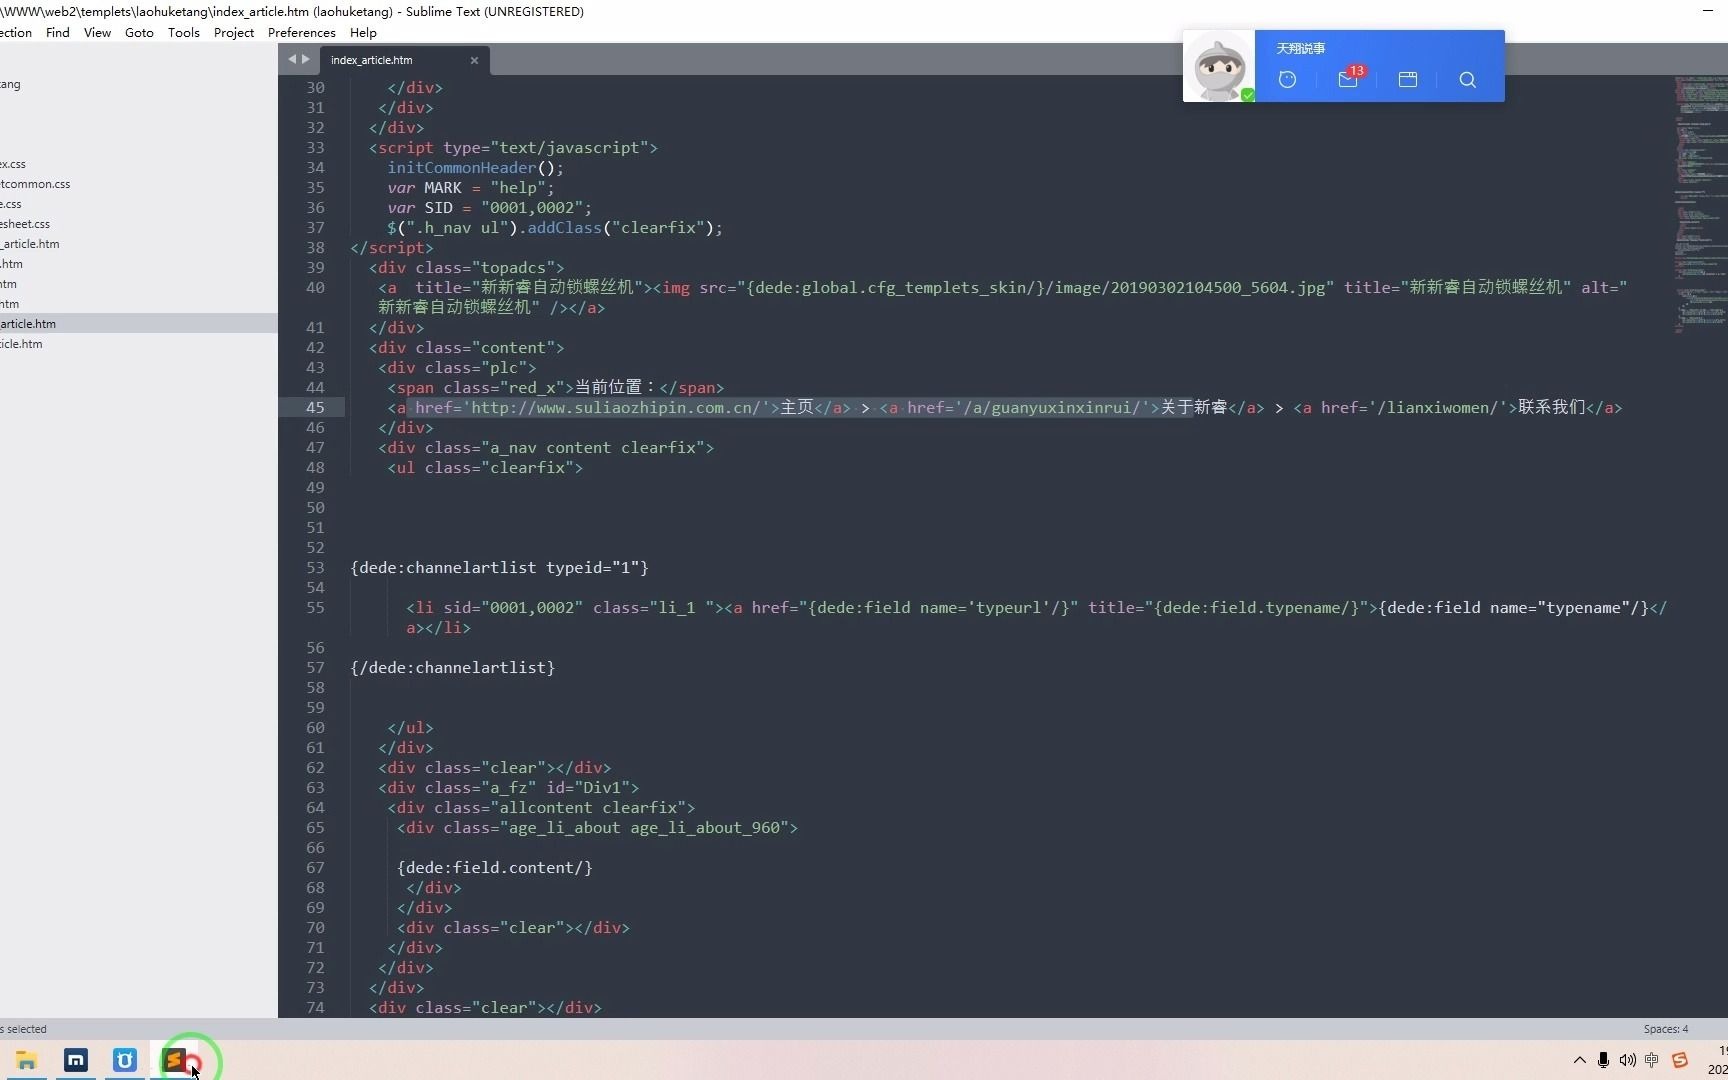Click the 天翔说事 name in the widget
This screenshot has width=1728, height=1080.
[x=1301, y=48]
